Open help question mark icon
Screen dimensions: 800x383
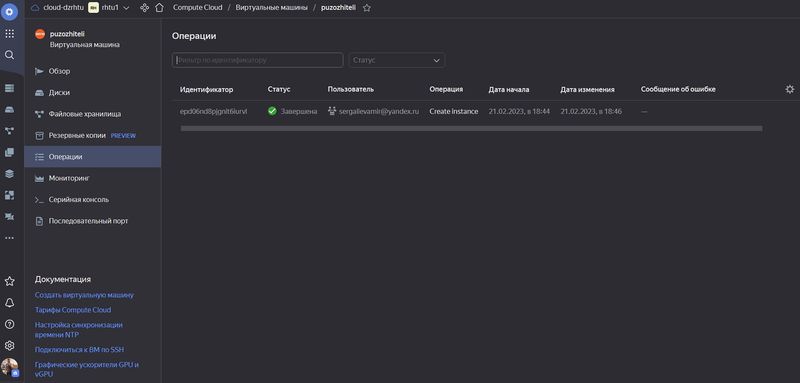[x=9, y=324]
